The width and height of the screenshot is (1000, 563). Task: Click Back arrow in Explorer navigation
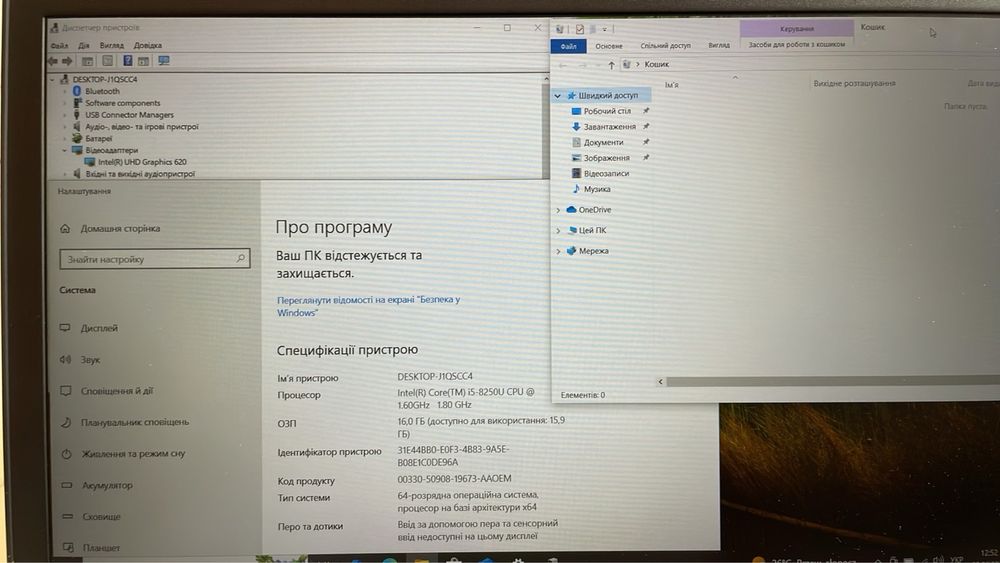pyautogui.click(x=562, y=65)
